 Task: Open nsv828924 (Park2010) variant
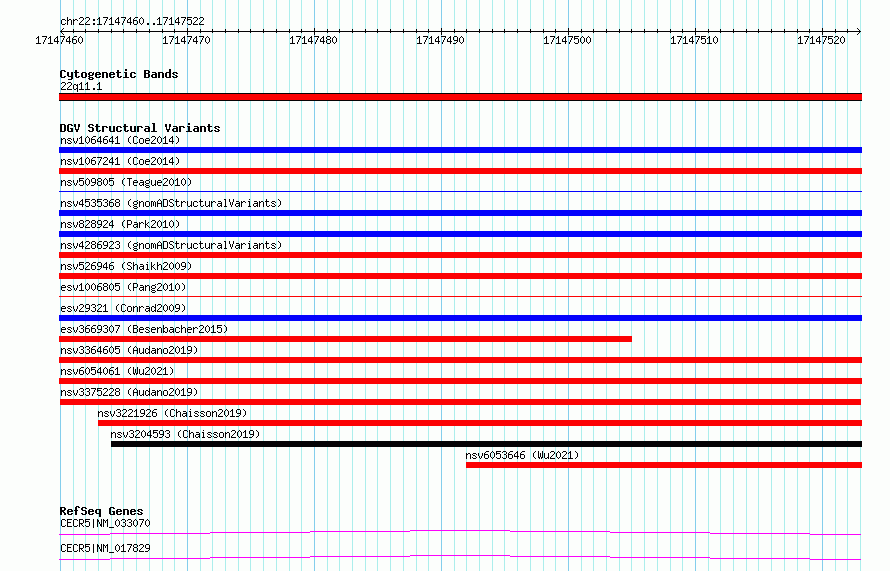click(x=120, y=224)
